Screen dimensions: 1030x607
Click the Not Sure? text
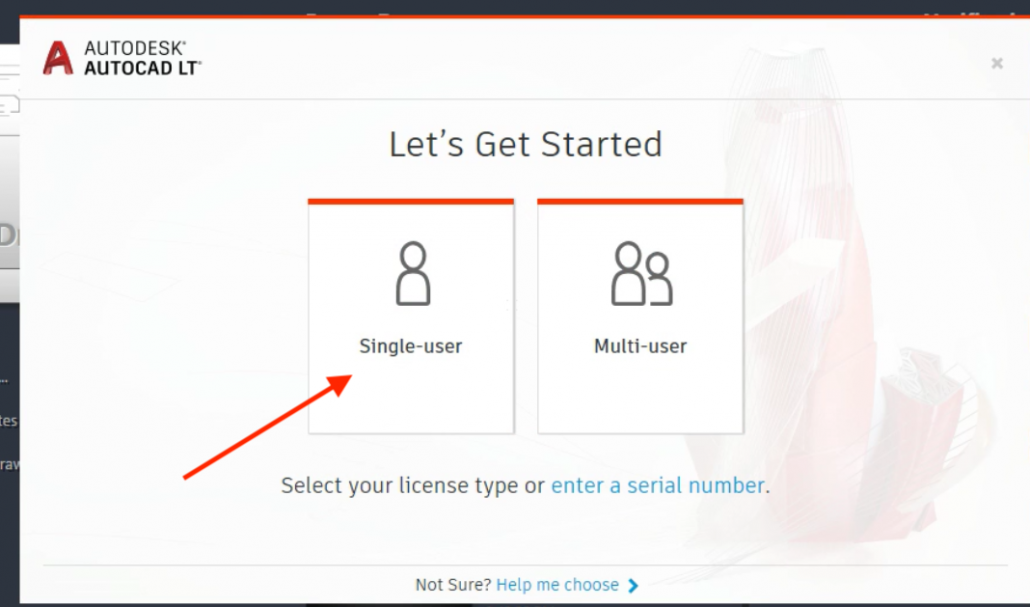(453, 585)
